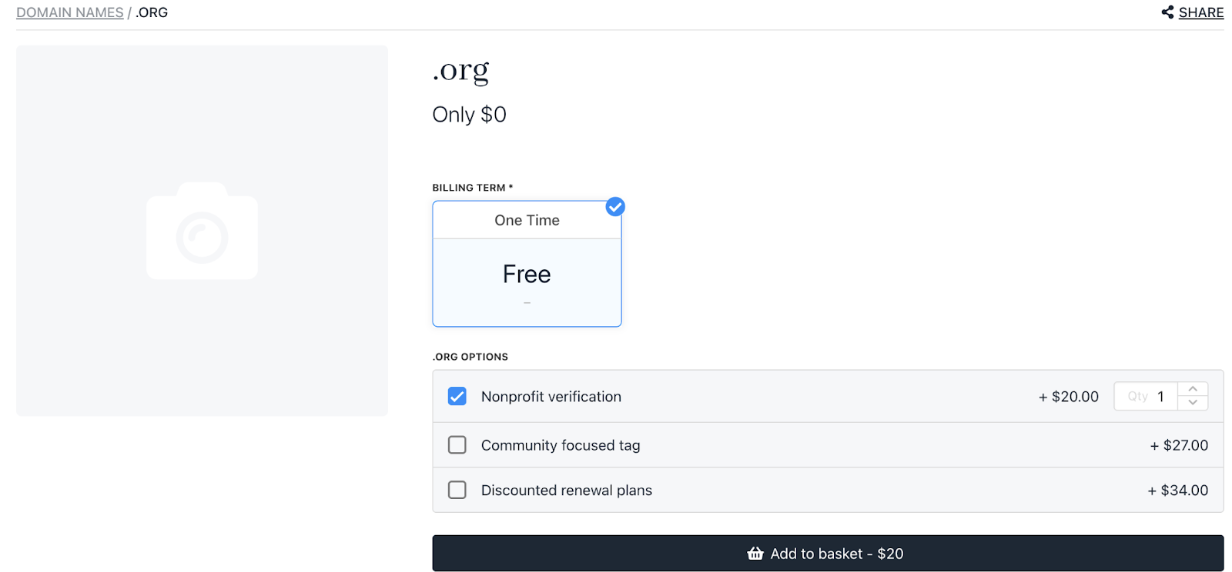Click the + $27.00 price text
This screenshot has height=572, width=1232.
[1179, 445]
